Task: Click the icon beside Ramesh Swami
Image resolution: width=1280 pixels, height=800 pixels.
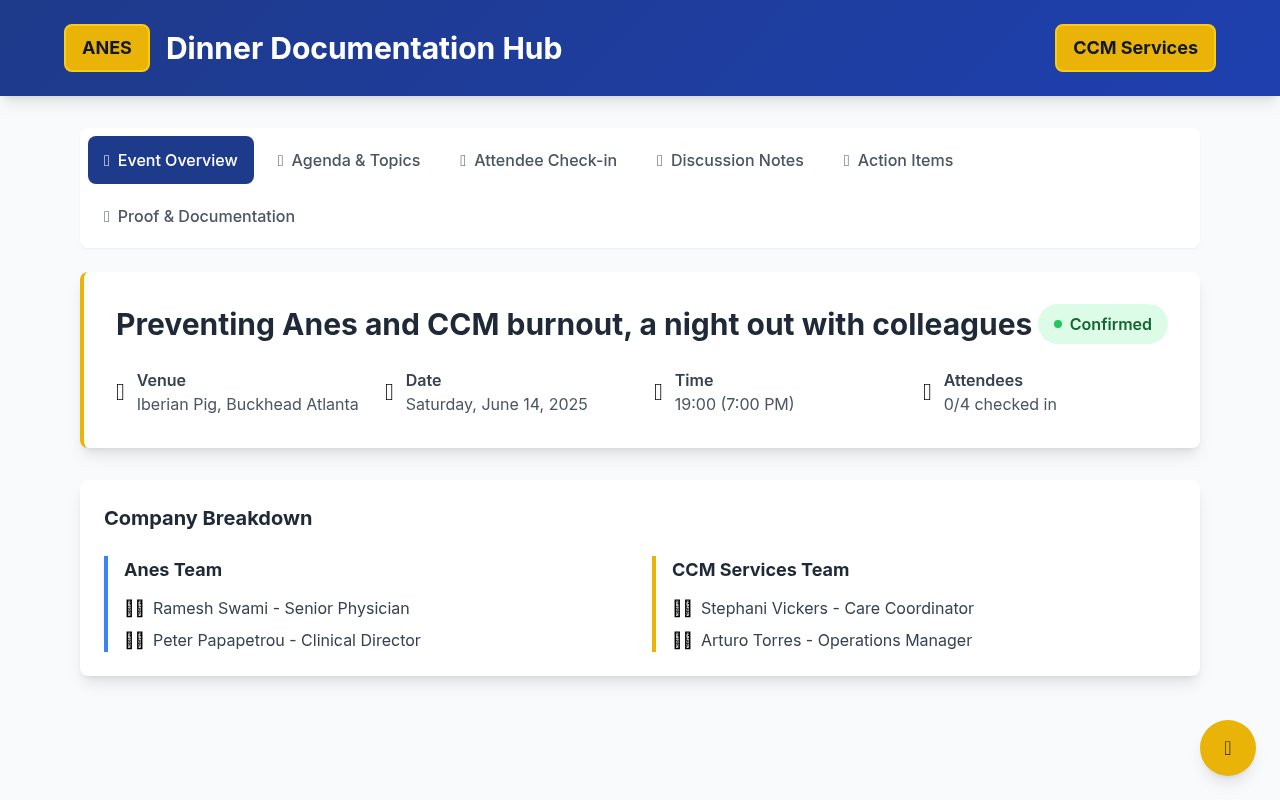Action: [134, 608]
